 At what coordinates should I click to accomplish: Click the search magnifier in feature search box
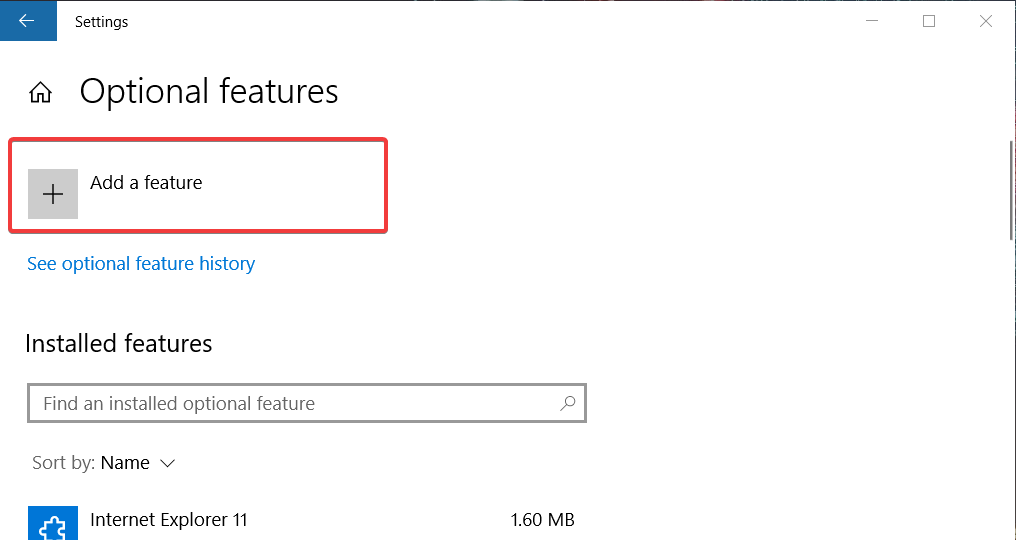(x=568, y=403)
